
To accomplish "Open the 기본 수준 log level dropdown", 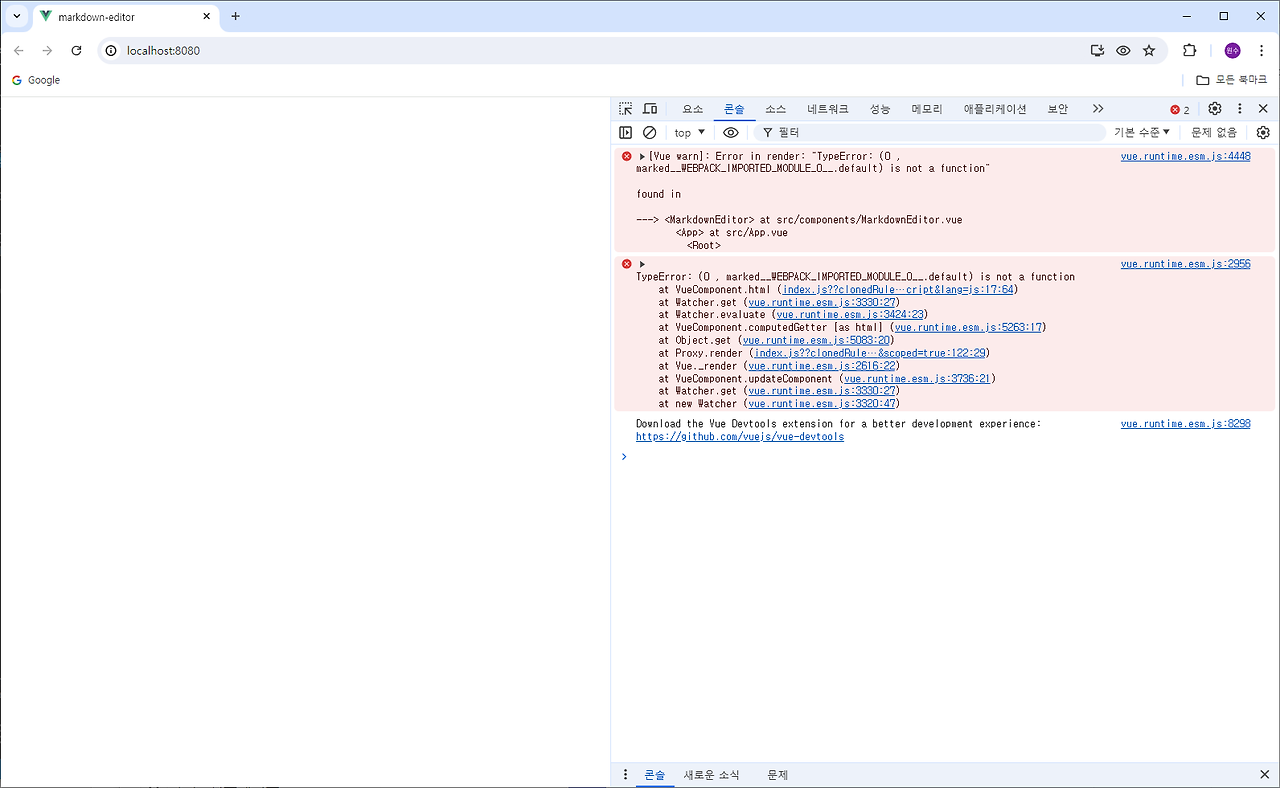I will 1142,132.
